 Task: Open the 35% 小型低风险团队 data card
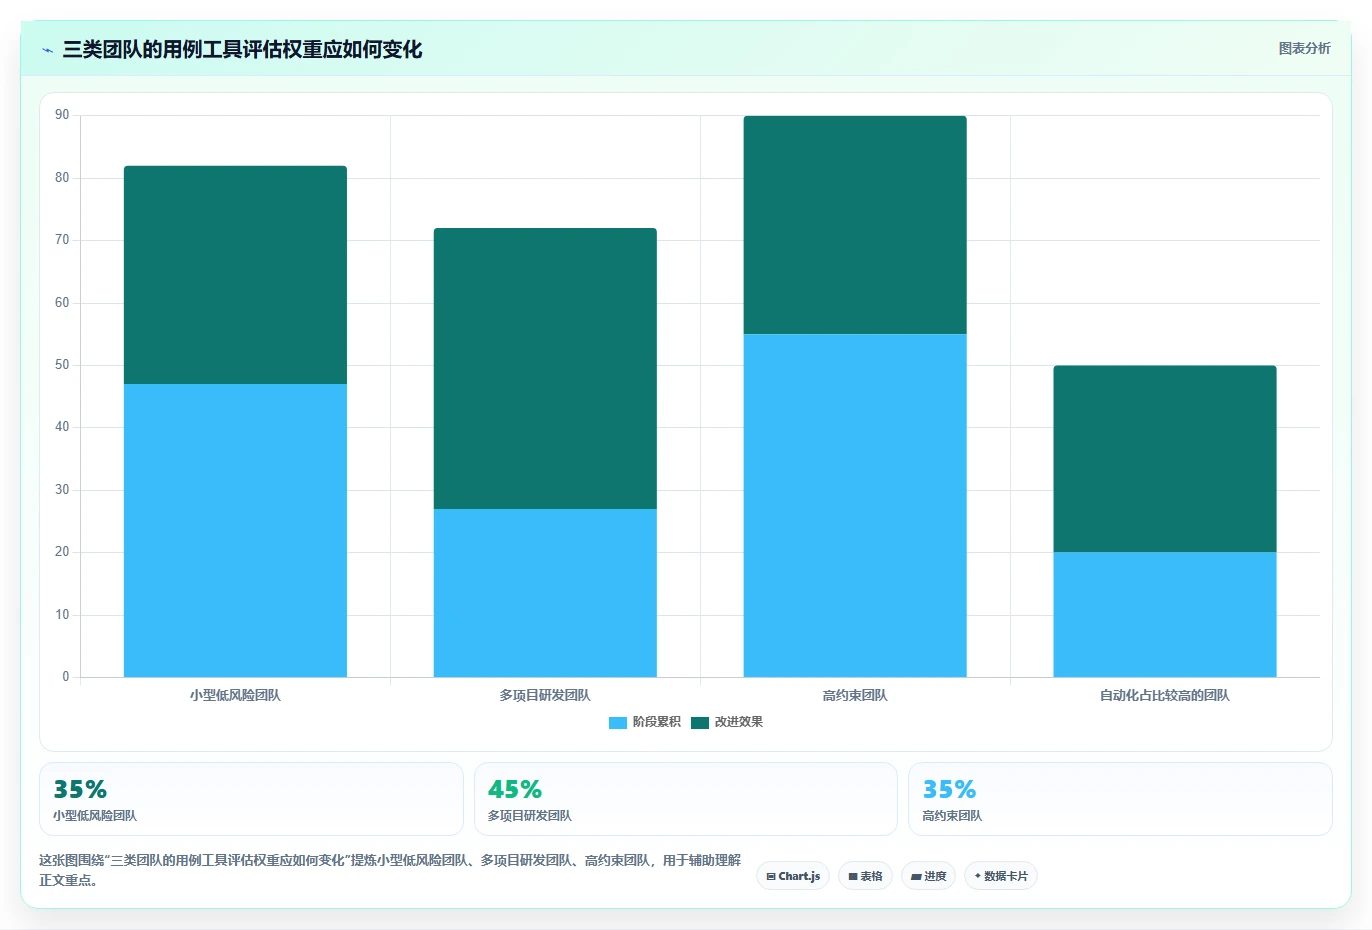click(251, 799)
